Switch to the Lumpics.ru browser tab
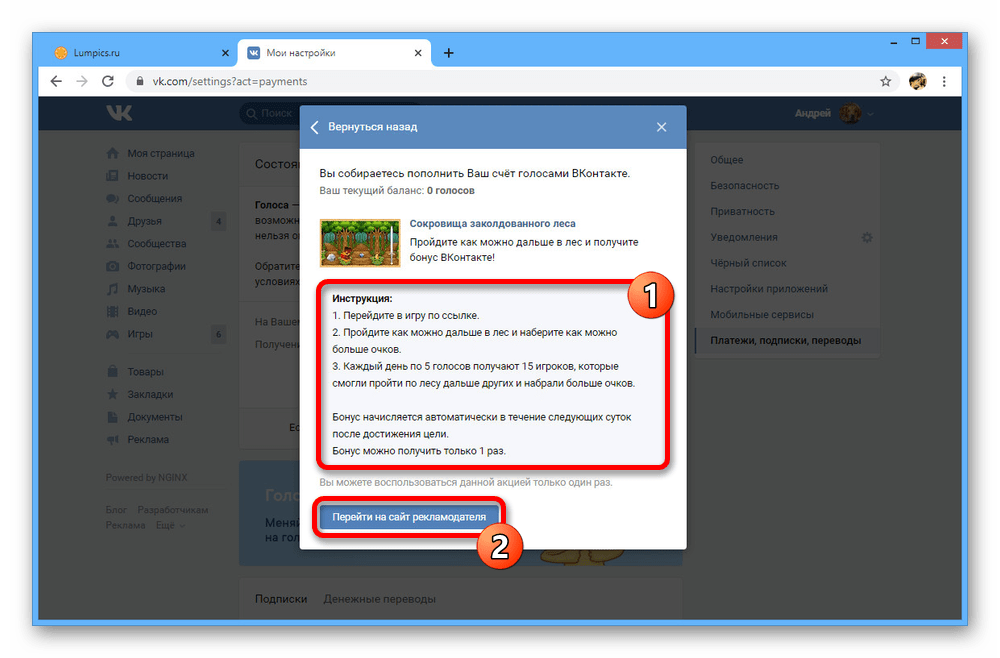 click(x=140, y=53)
